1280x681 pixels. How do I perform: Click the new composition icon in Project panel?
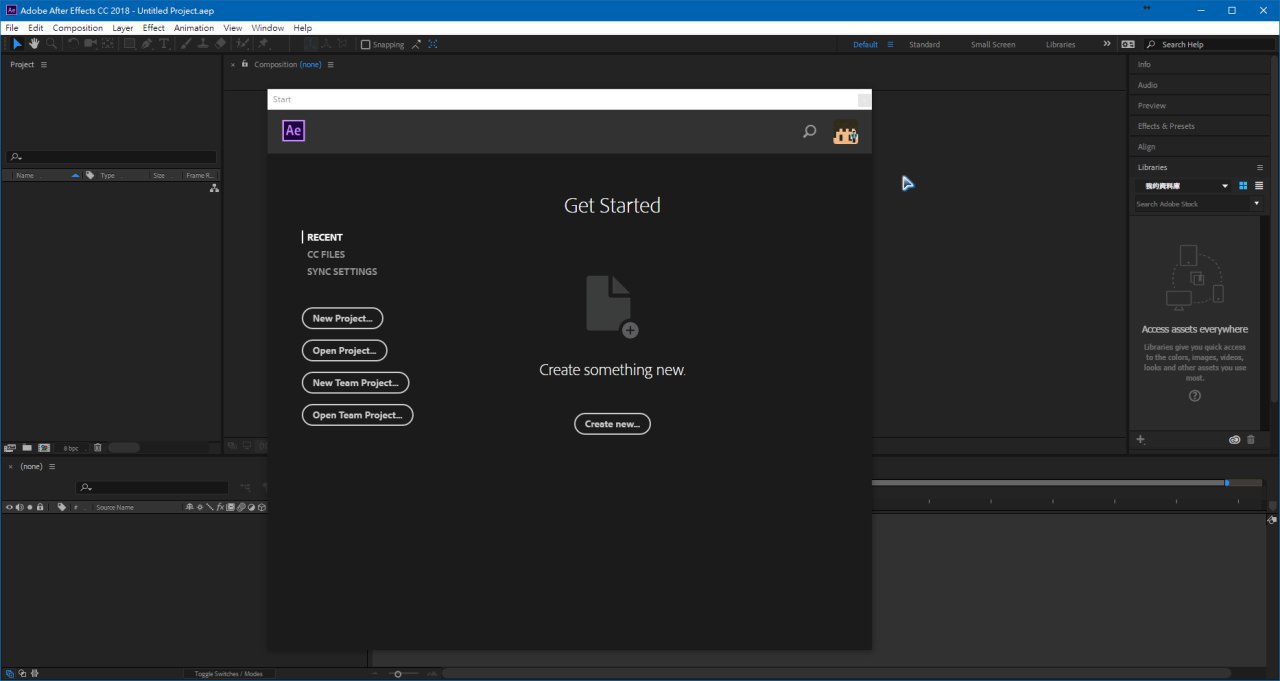(44, 448)
